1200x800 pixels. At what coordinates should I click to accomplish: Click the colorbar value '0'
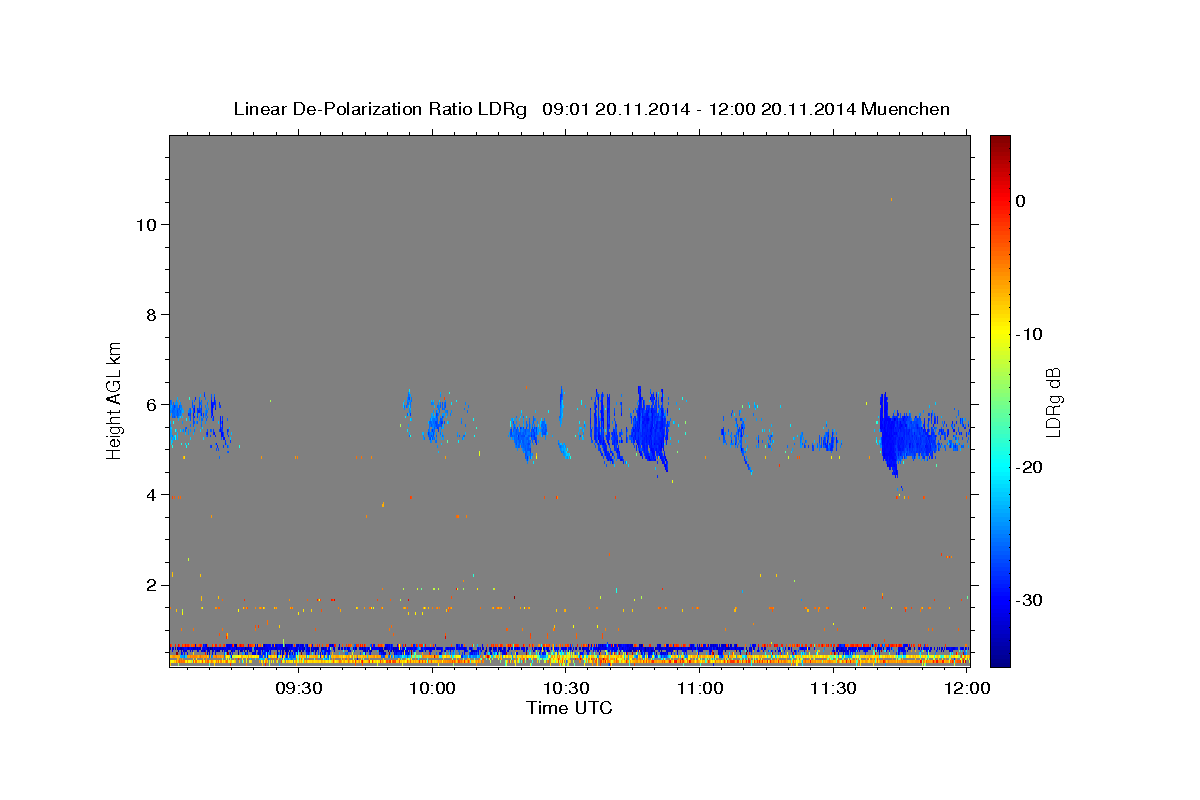coord(1020,201)
